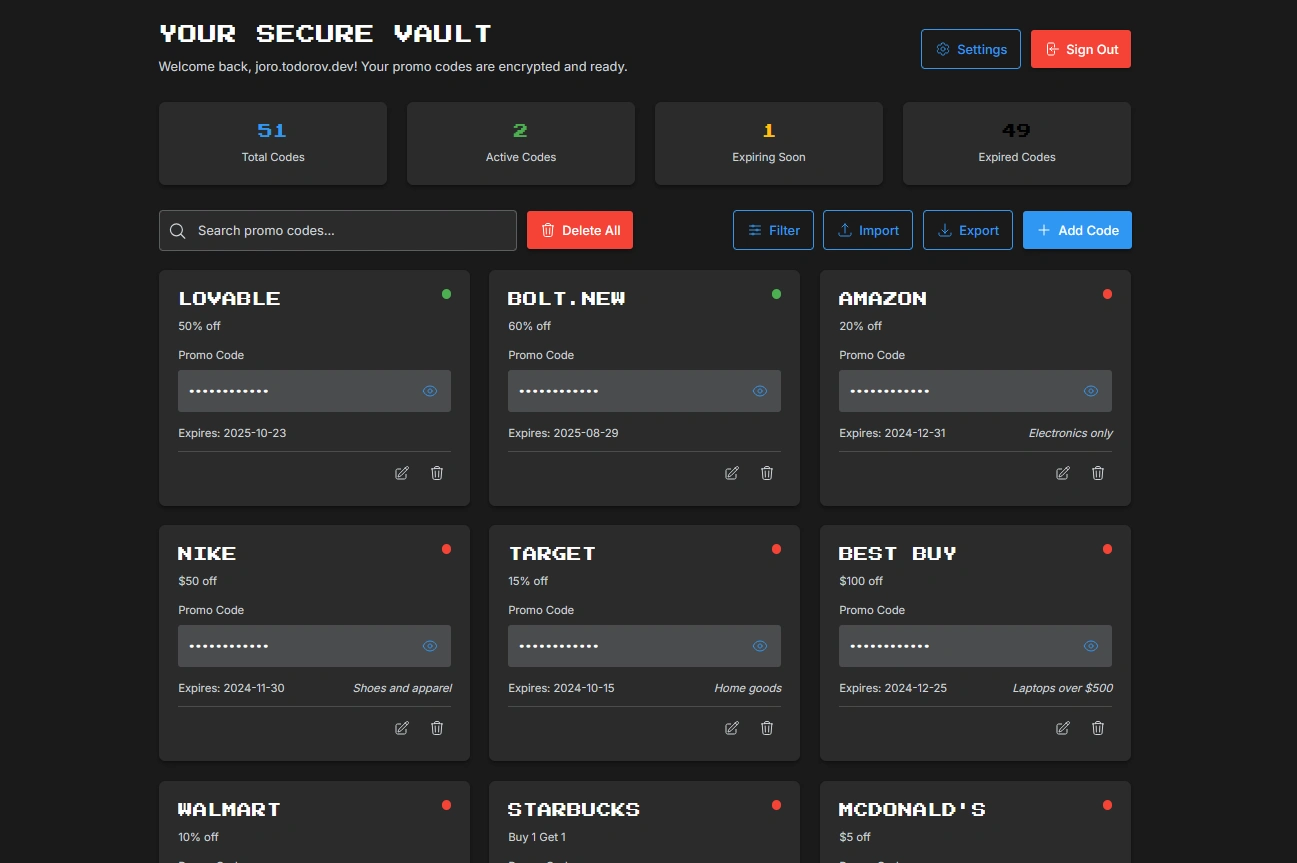Click the 'Home goods' note

[x=748, y=688]
